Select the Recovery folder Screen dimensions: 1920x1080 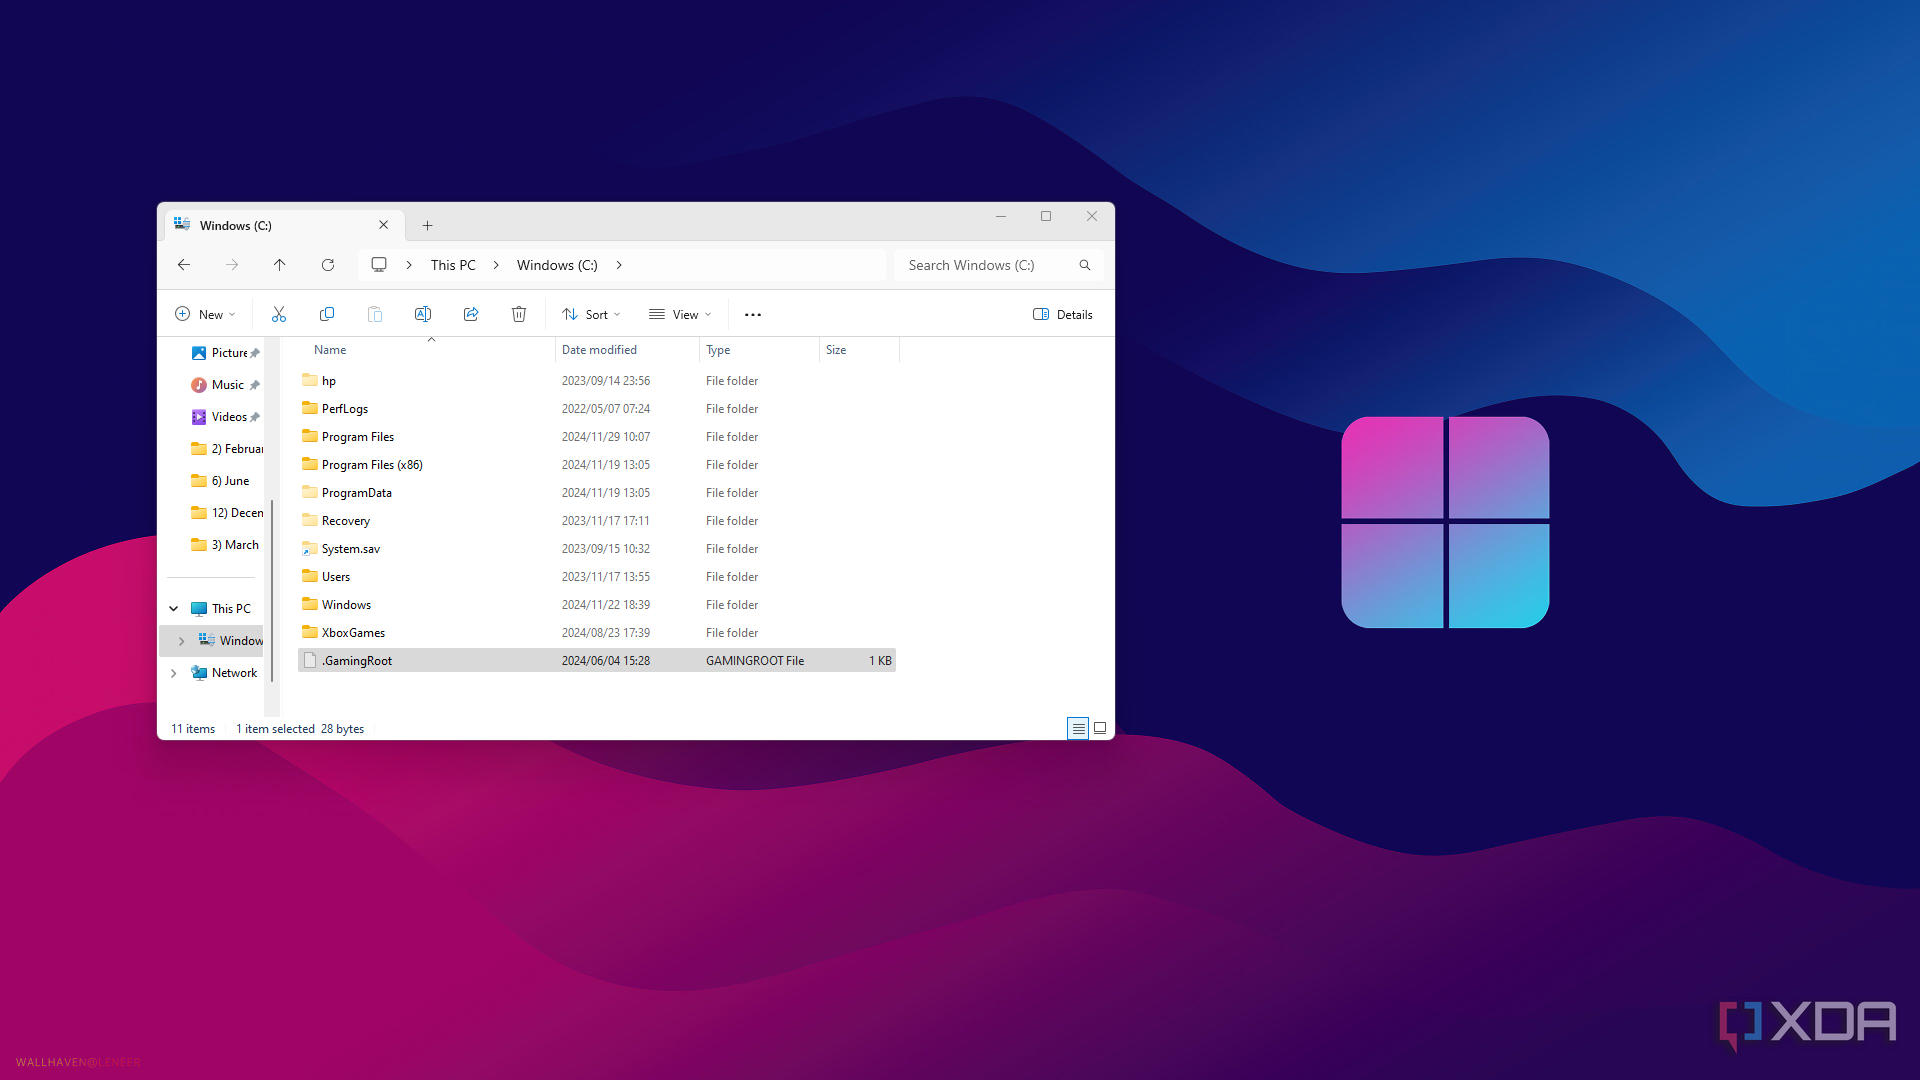[597, 521]
